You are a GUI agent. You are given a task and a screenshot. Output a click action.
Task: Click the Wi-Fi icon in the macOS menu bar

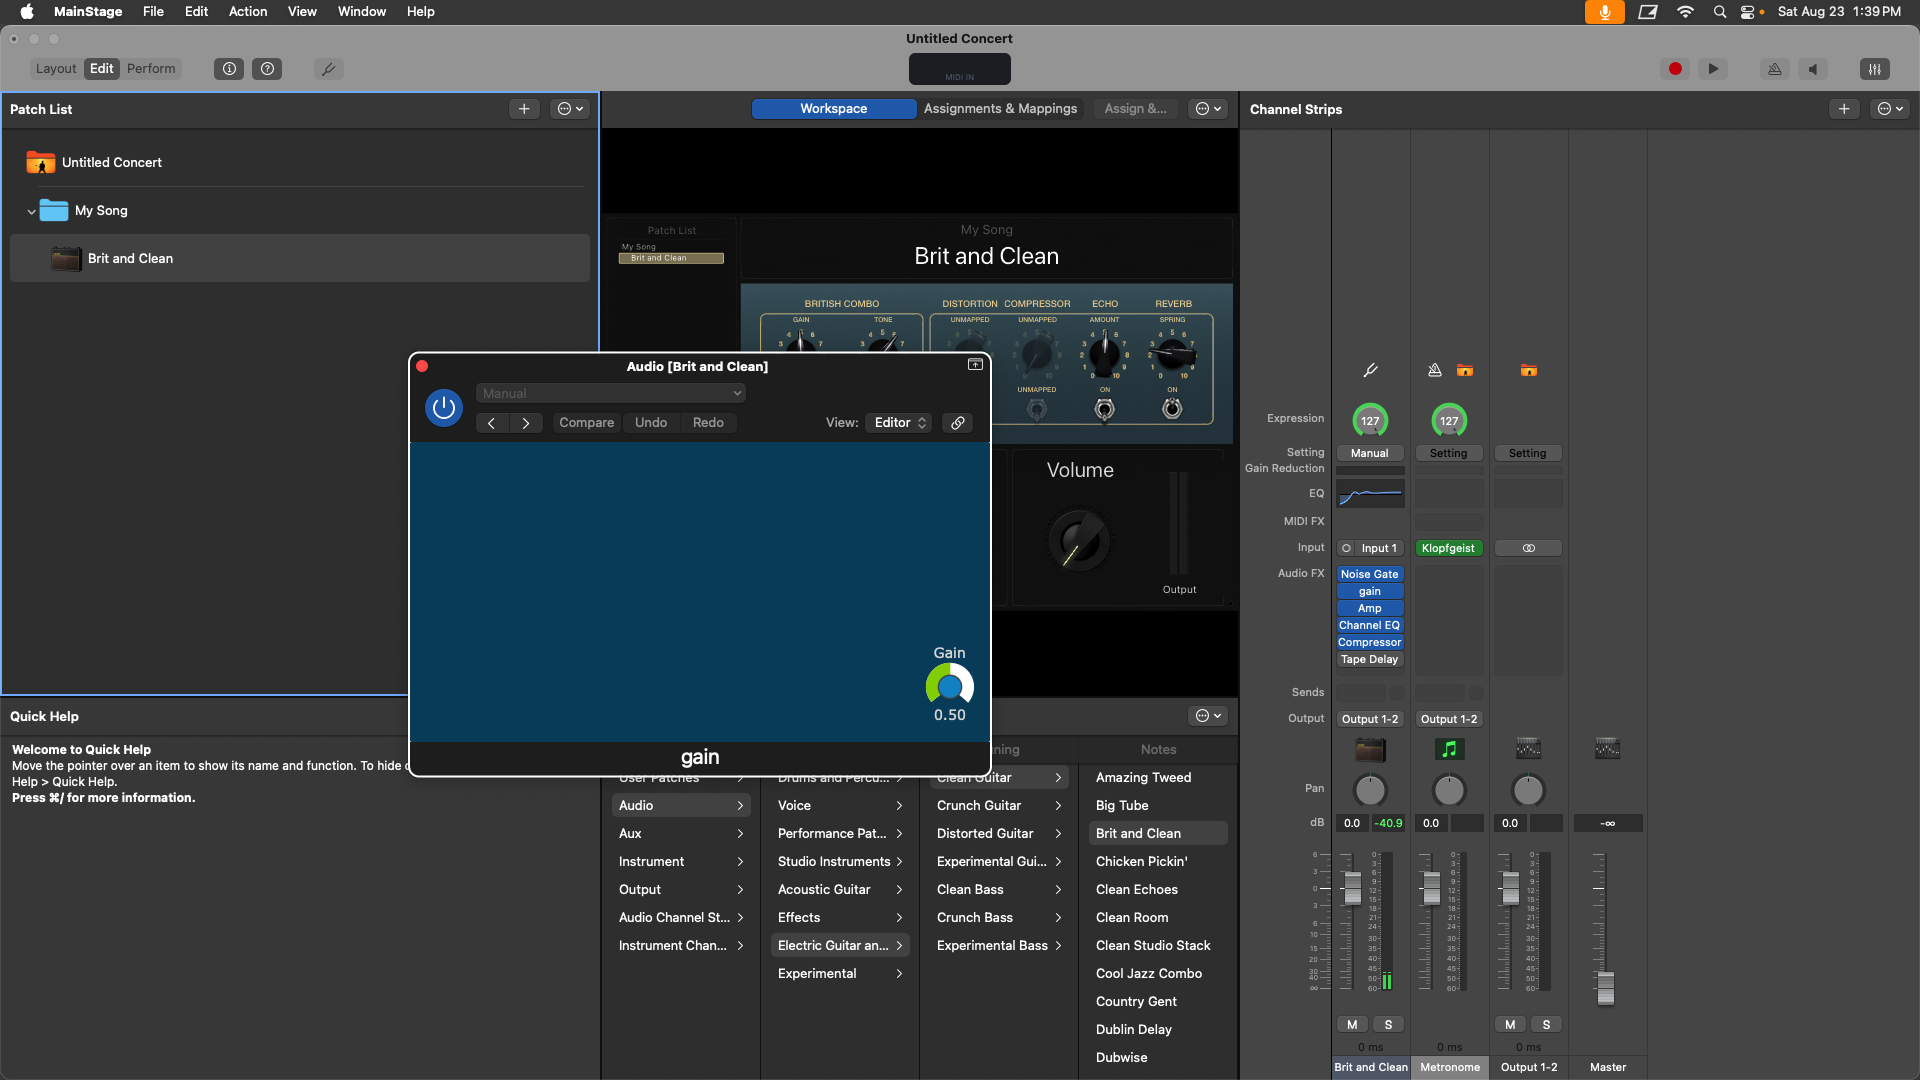[x=1686, y=12]
